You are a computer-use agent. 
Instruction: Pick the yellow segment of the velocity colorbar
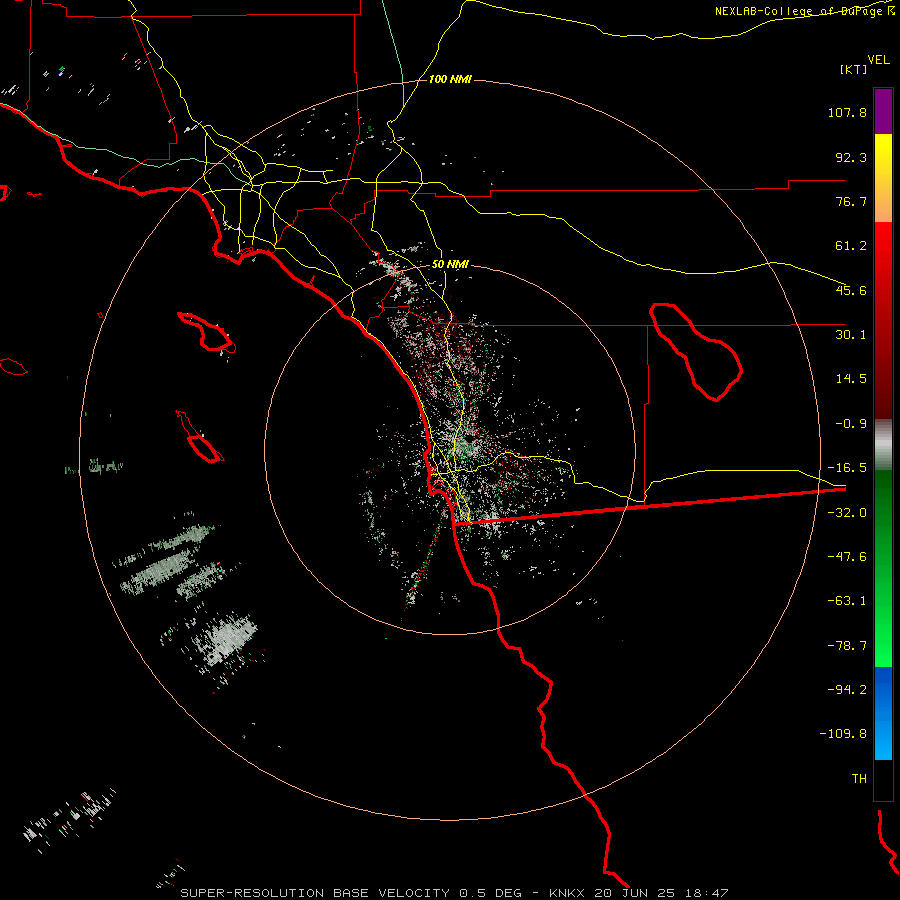pyautogui.click(x=883, y=178)
